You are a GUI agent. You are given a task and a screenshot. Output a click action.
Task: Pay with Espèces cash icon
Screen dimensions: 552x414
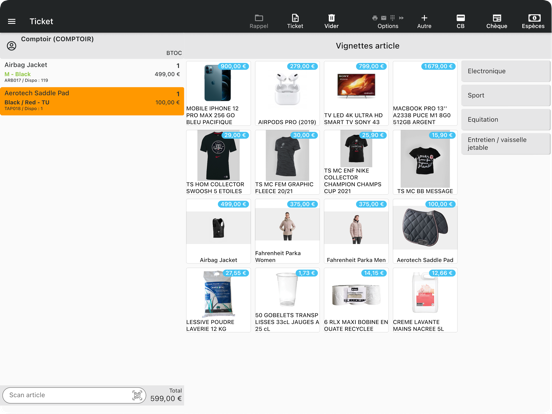533,21
